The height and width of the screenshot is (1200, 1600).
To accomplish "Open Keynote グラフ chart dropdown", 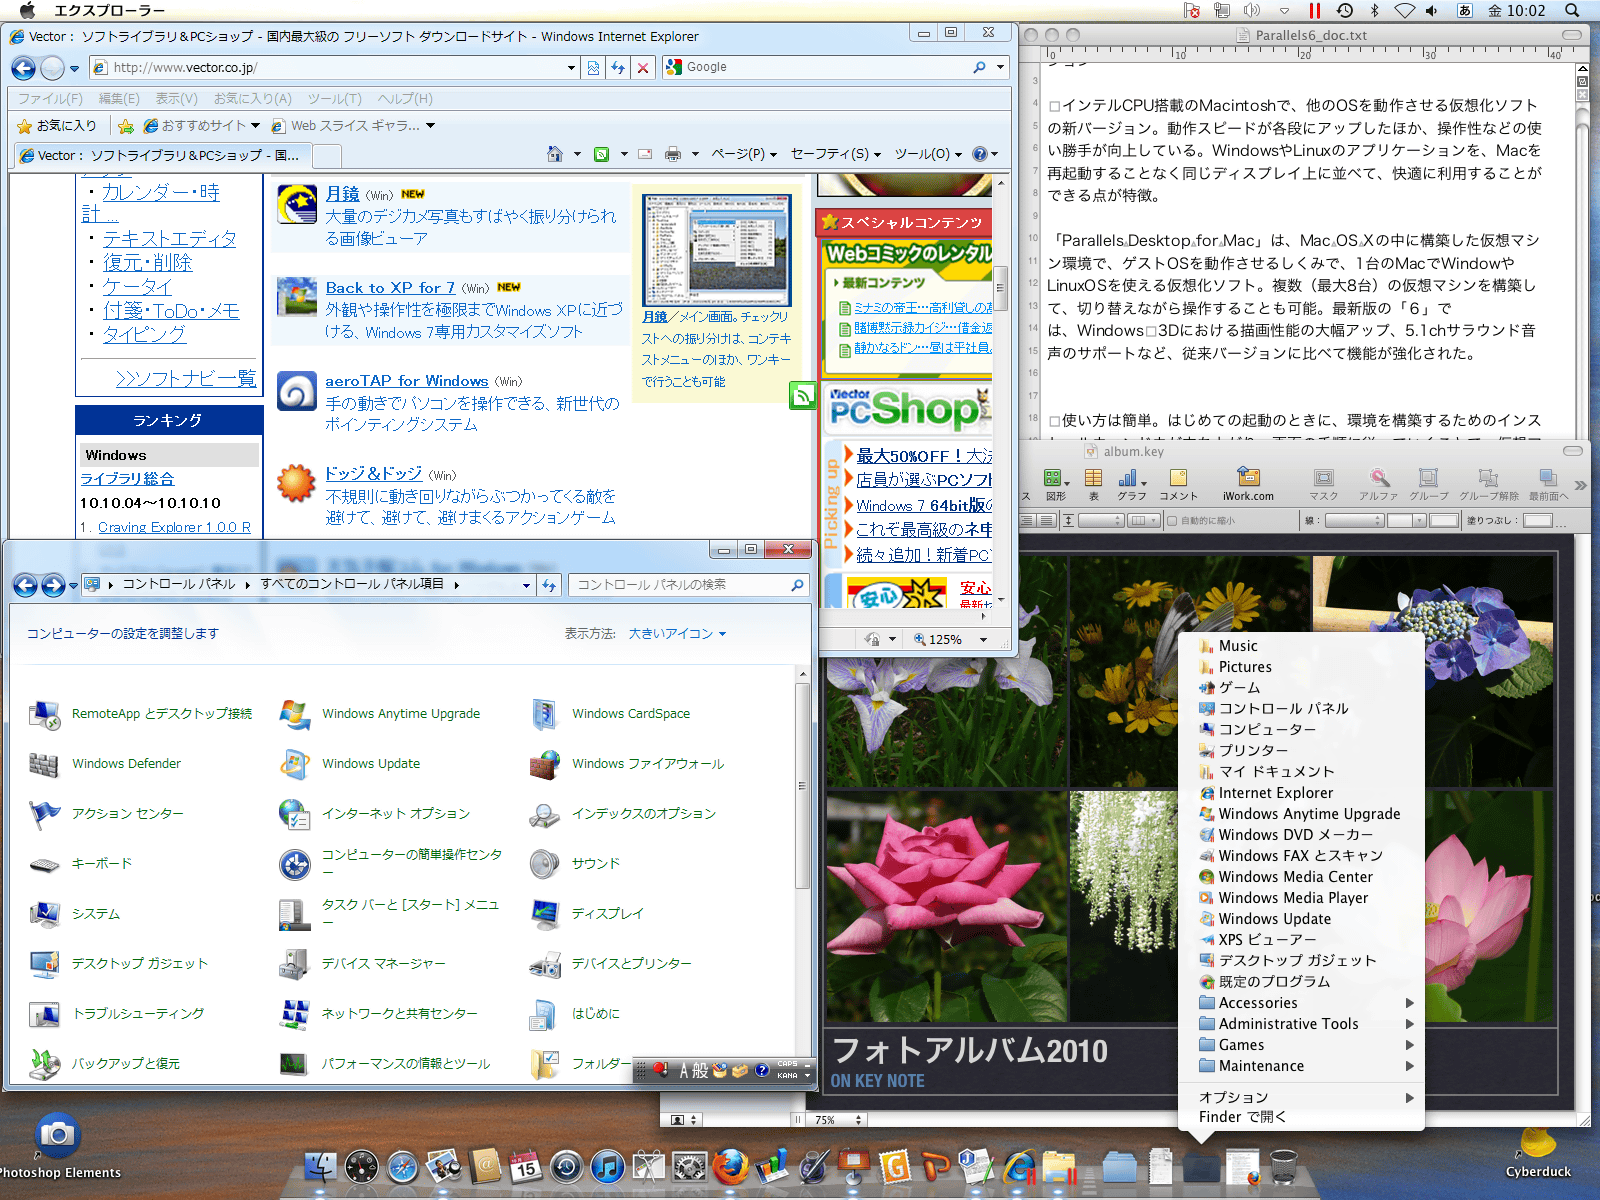I will pos(1132,485).
